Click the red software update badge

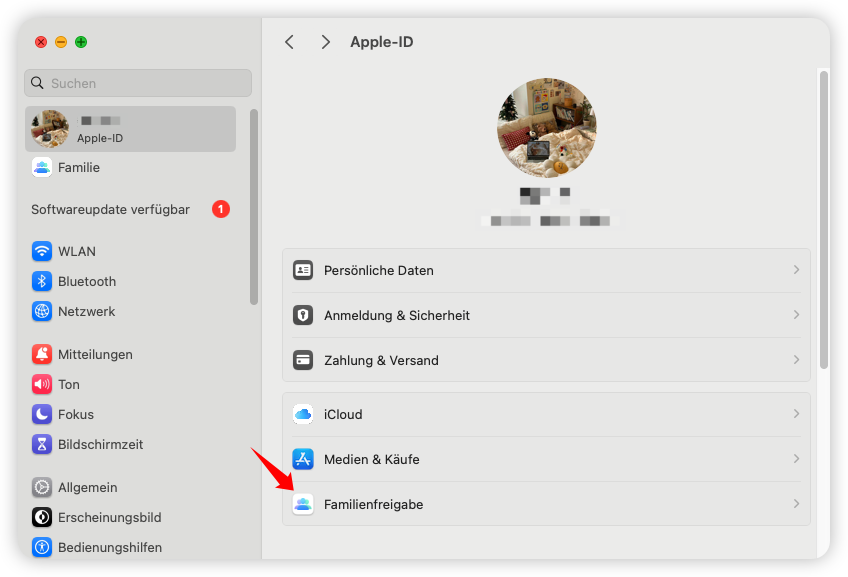[221, 209]
